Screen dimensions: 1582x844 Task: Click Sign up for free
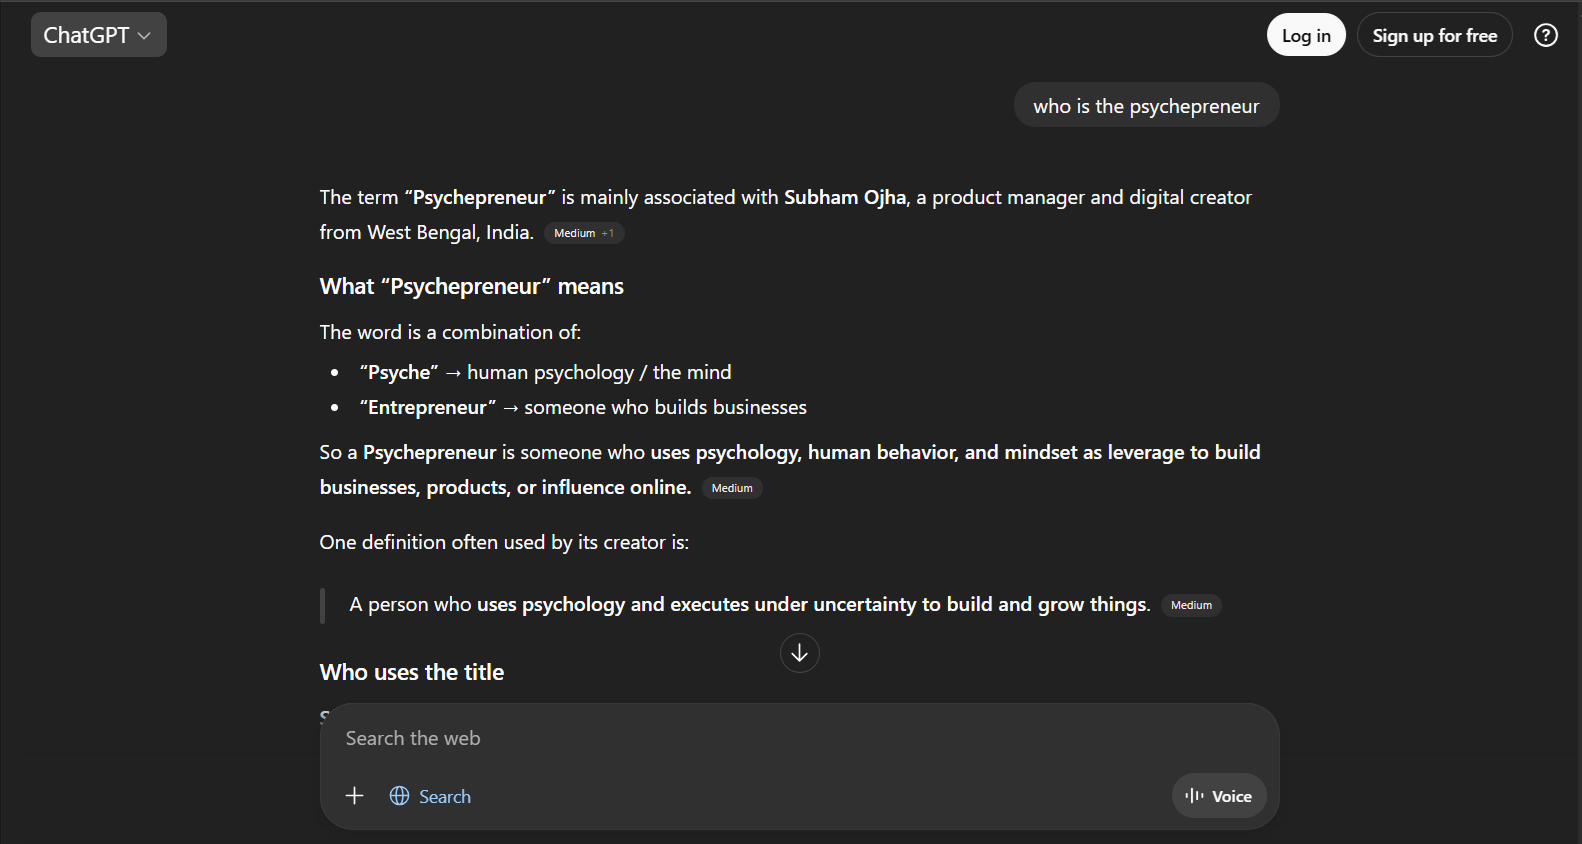[x=1434, y=33]
